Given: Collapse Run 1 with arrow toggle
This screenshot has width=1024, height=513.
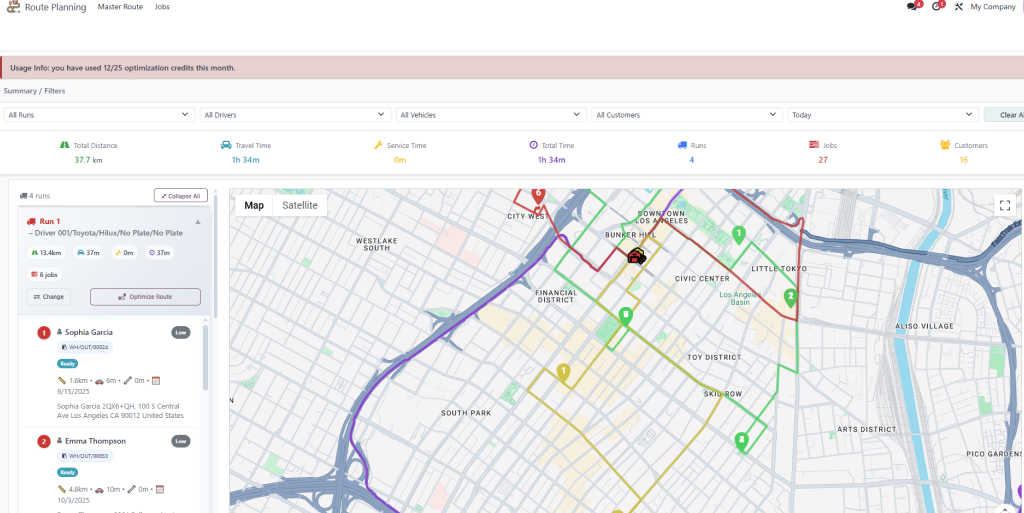Looking at the screenshot, I should coord(197,221).
